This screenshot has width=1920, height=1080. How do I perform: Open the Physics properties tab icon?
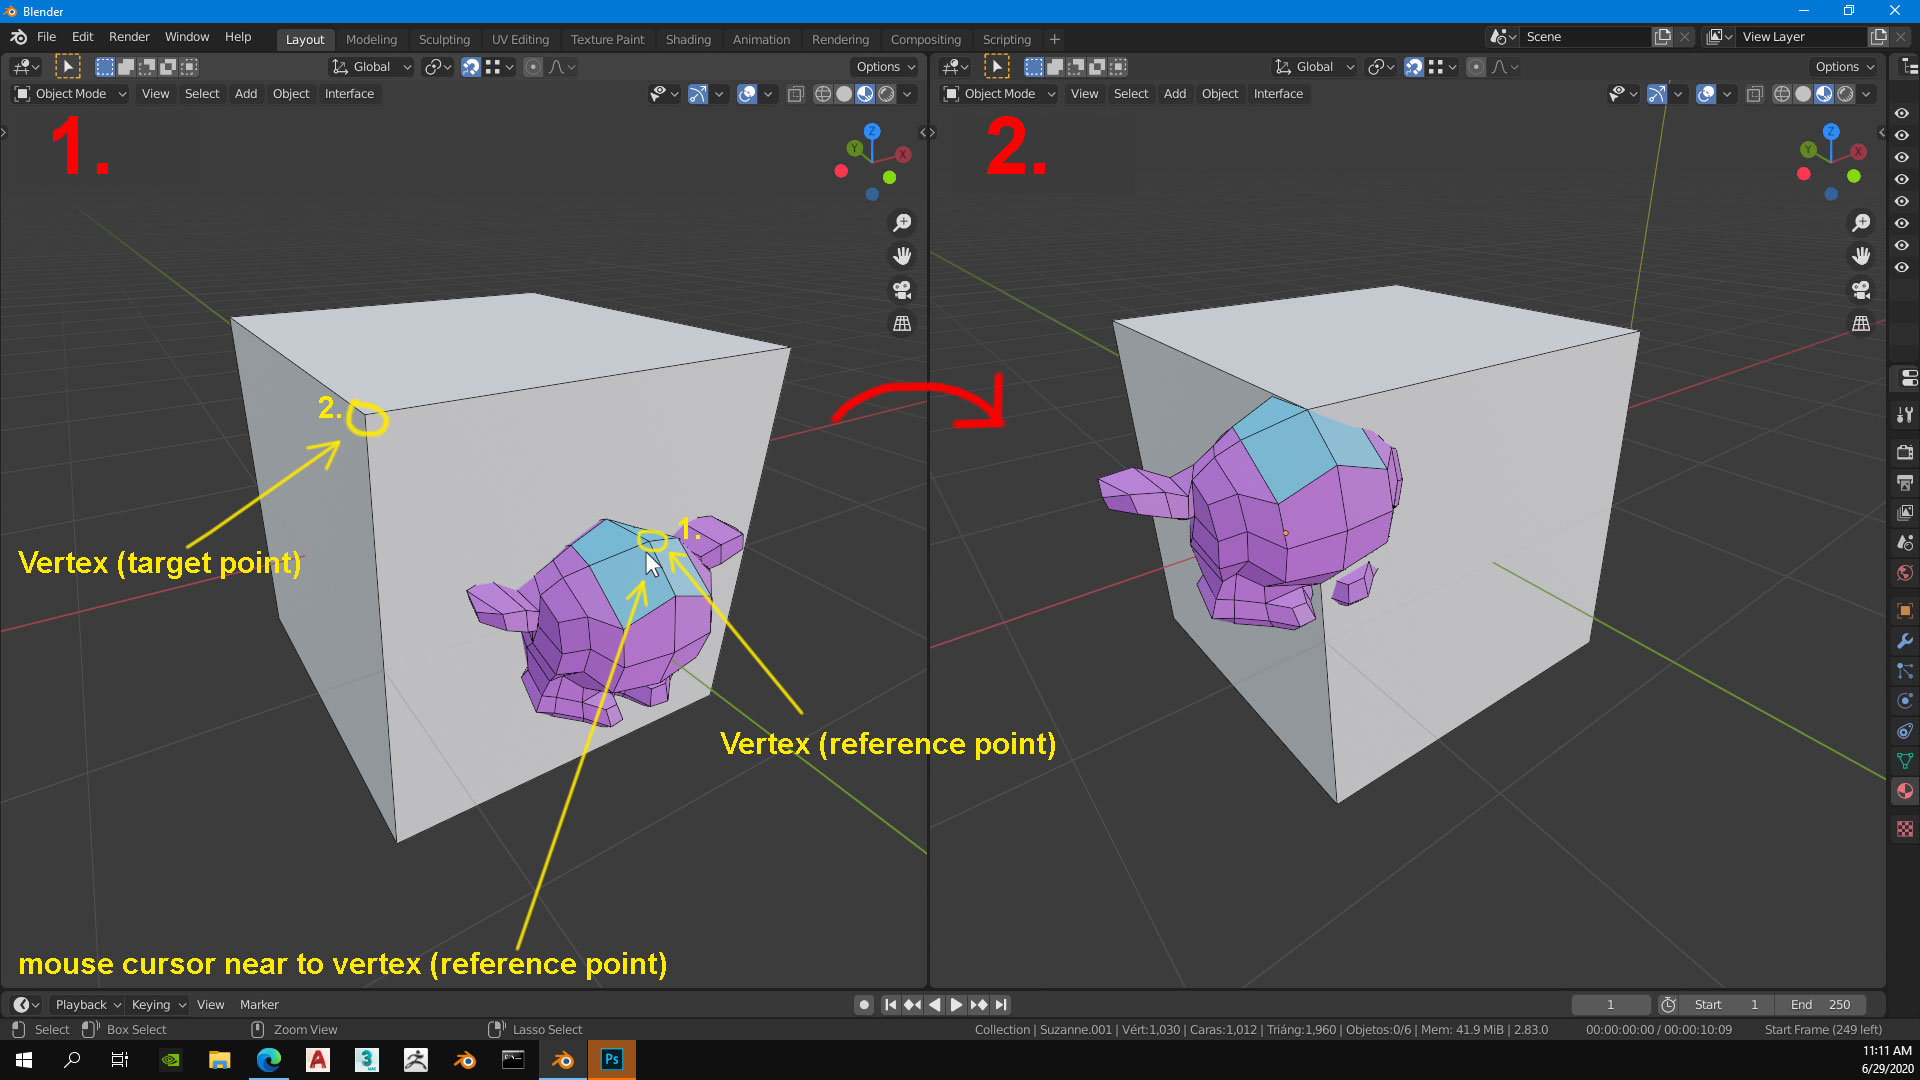pos(1905,701)
